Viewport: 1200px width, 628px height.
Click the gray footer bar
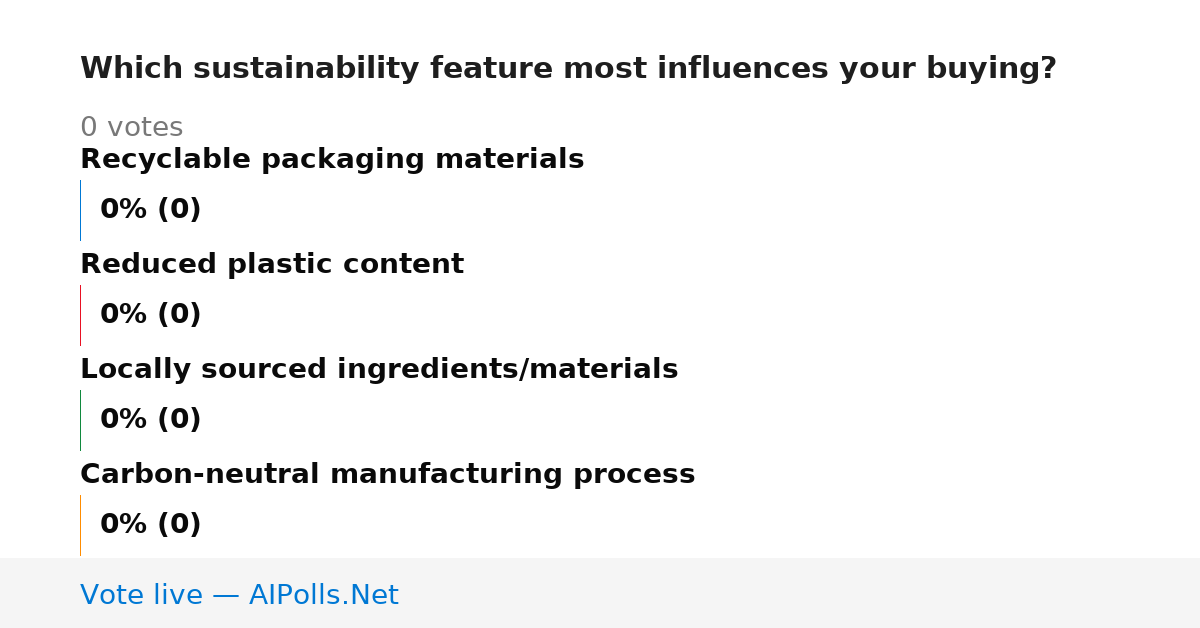click(x=600, y=593)
